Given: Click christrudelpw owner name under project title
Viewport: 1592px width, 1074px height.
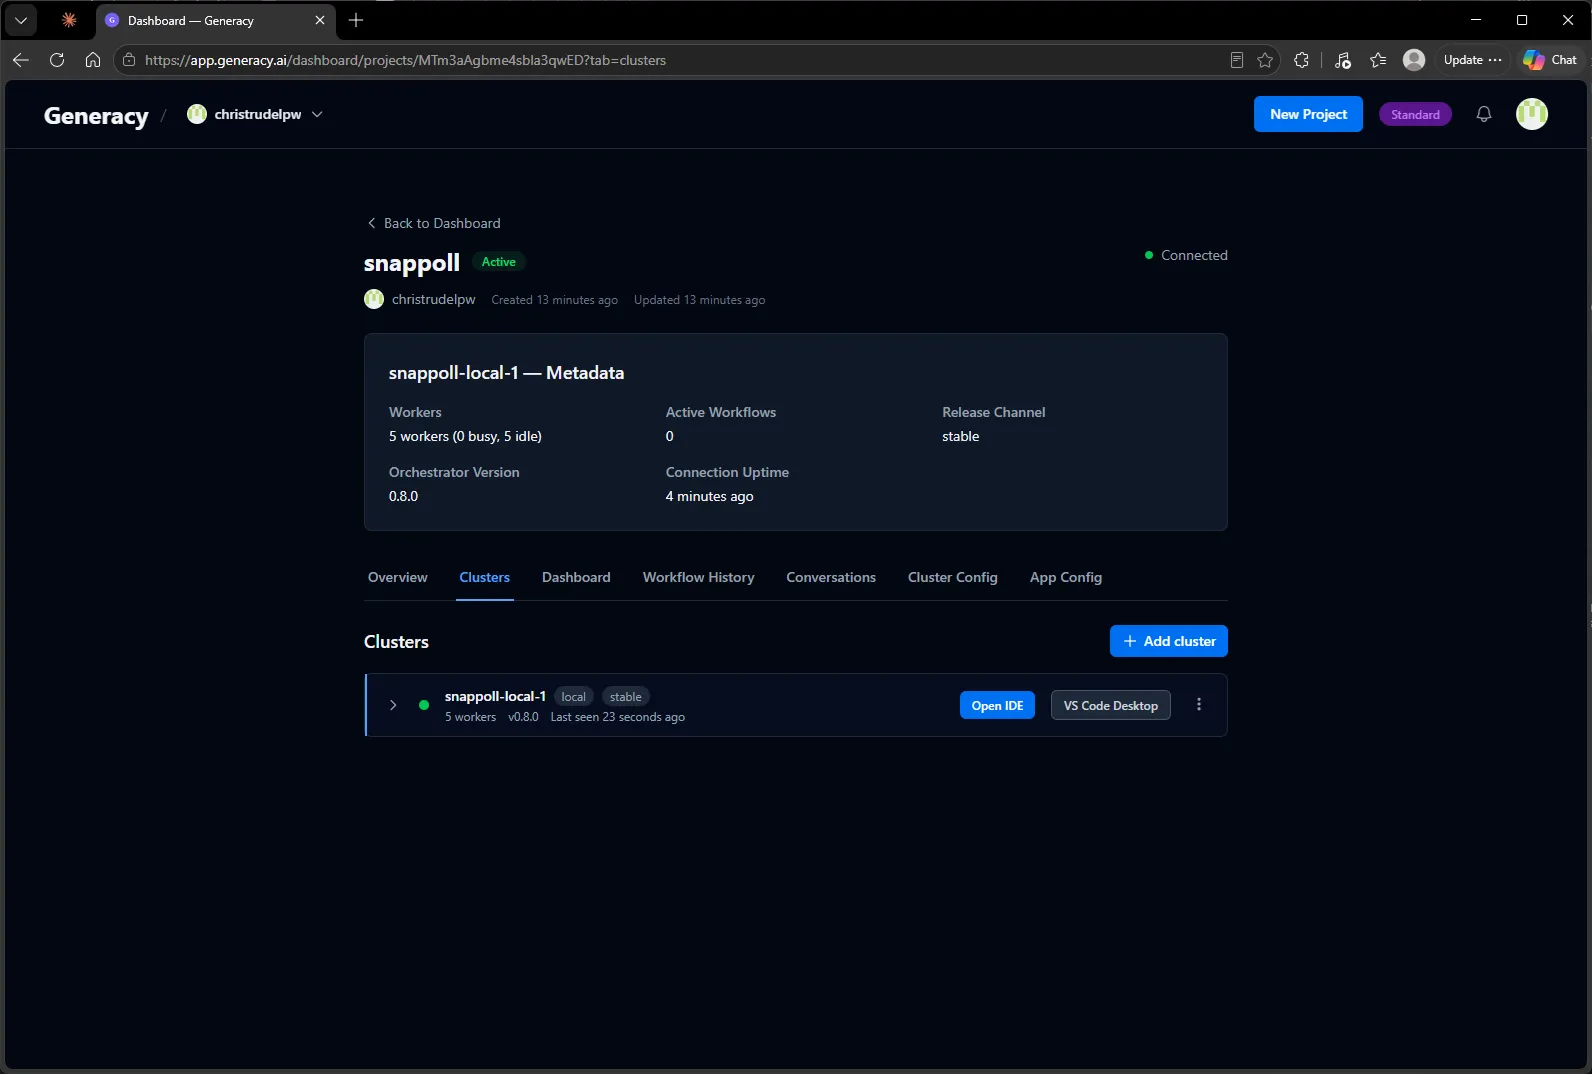Looking at the screenshot, I should click(x=434, y=299).
